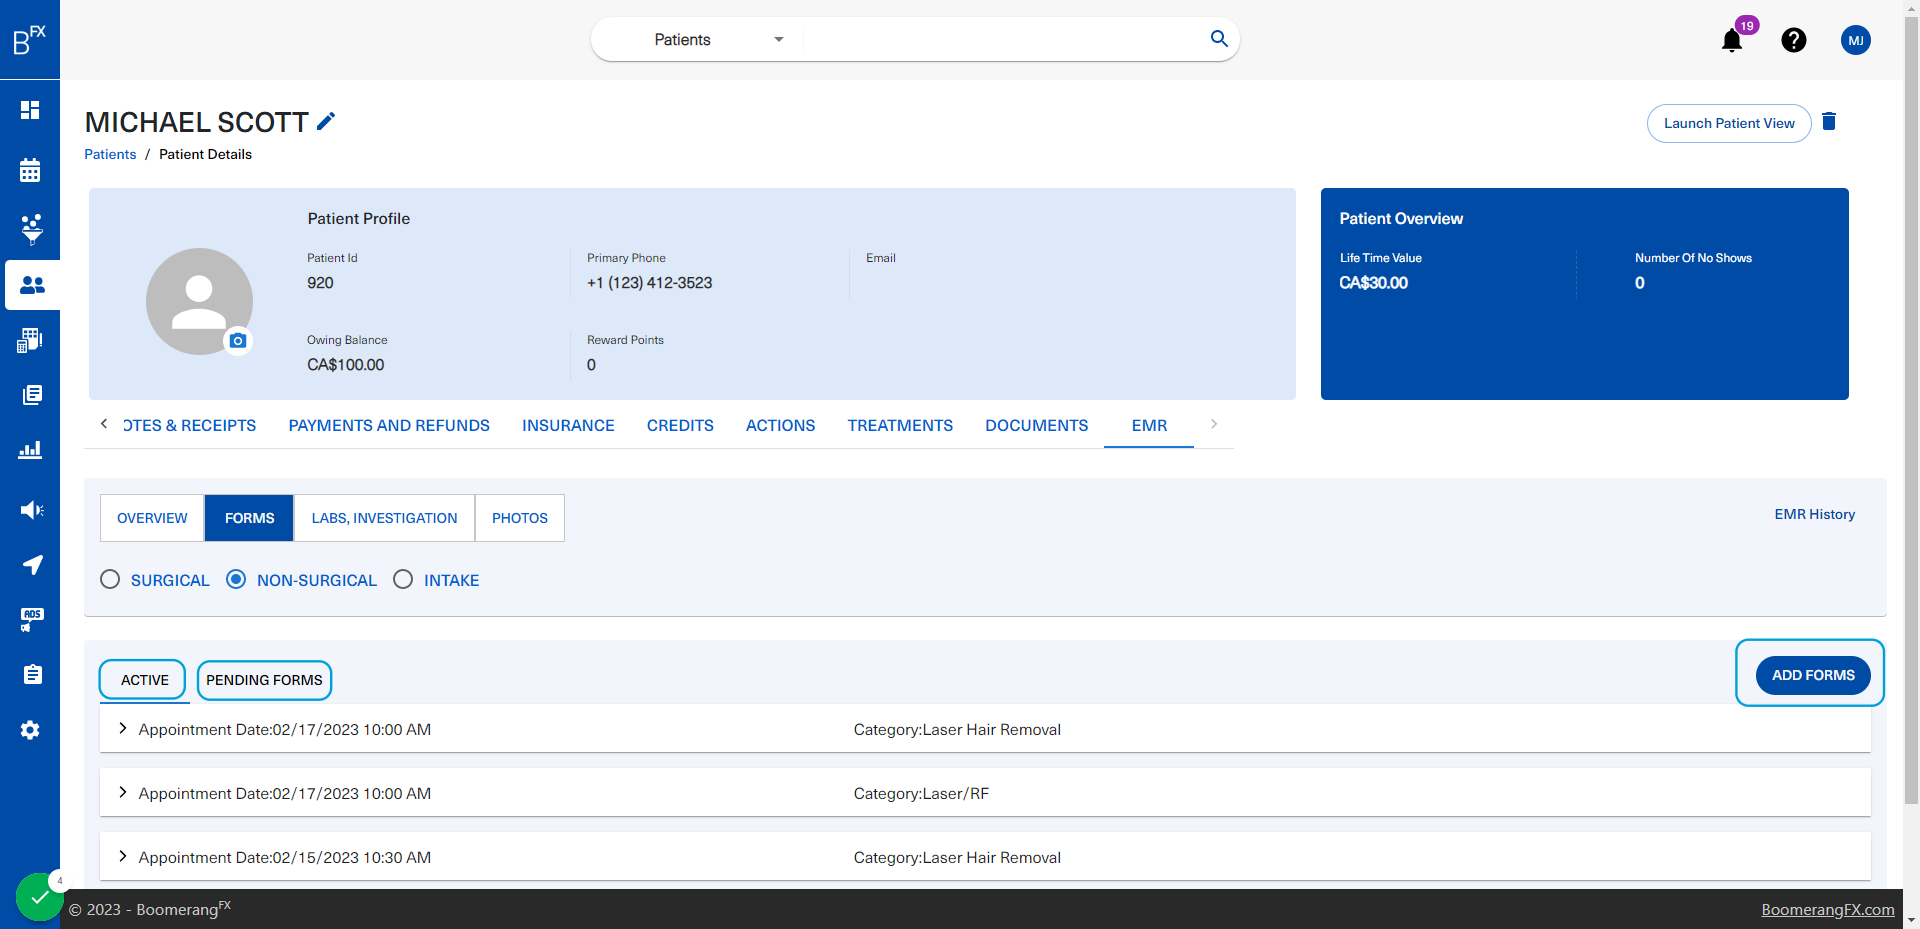Select the SURGICAL radio button

click(110, 580)
